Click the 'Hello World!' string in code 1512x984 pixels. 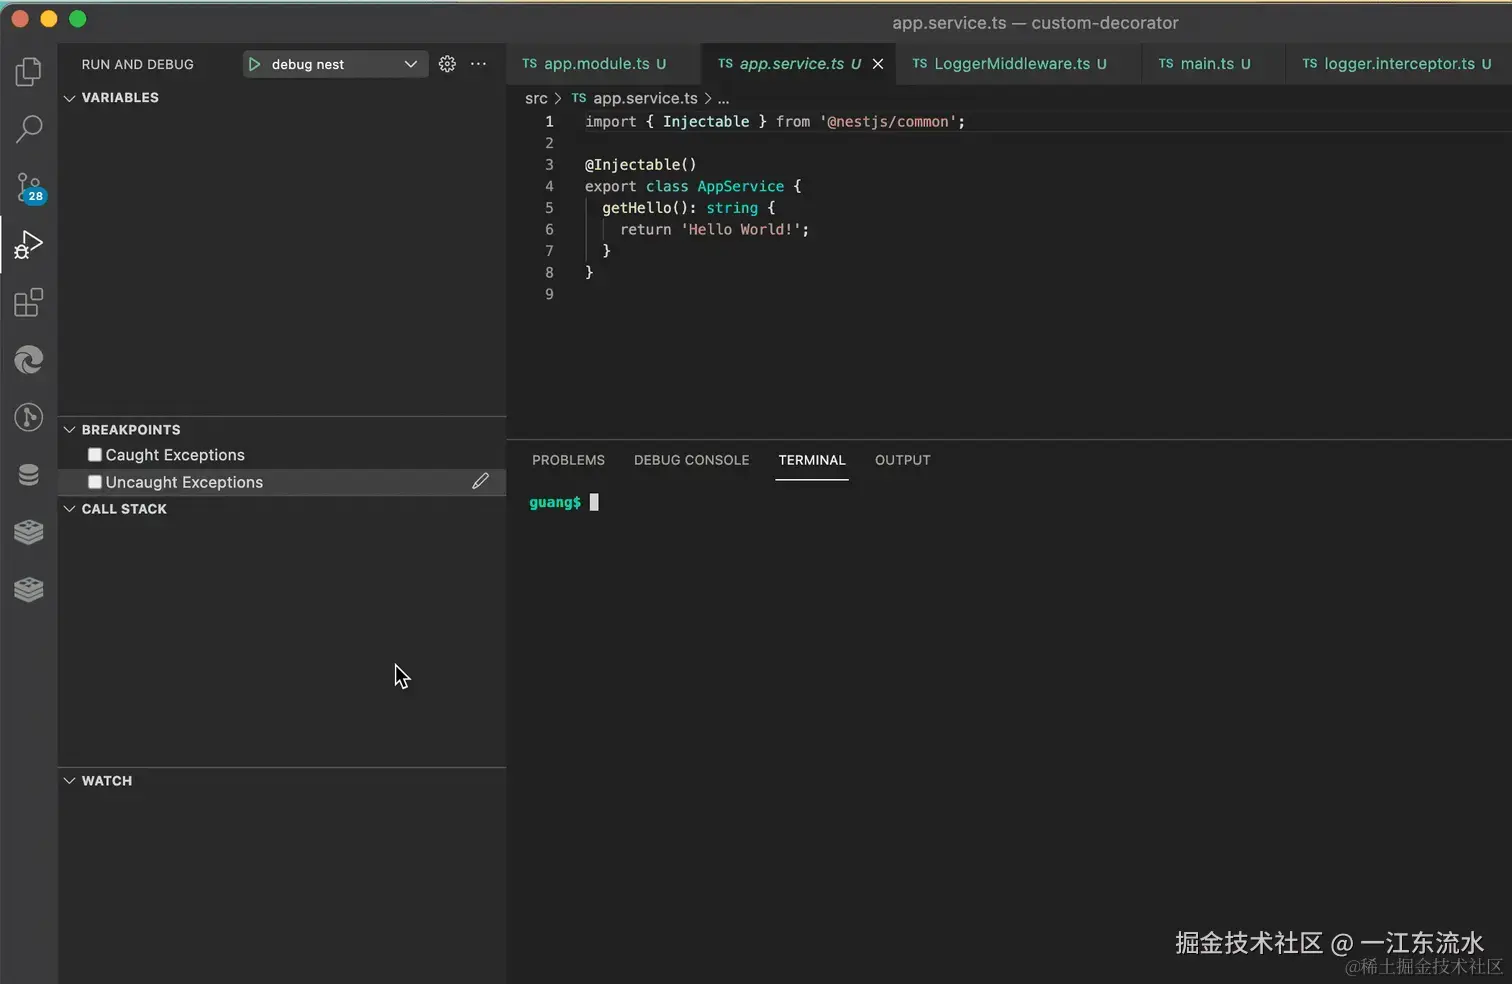740,229
